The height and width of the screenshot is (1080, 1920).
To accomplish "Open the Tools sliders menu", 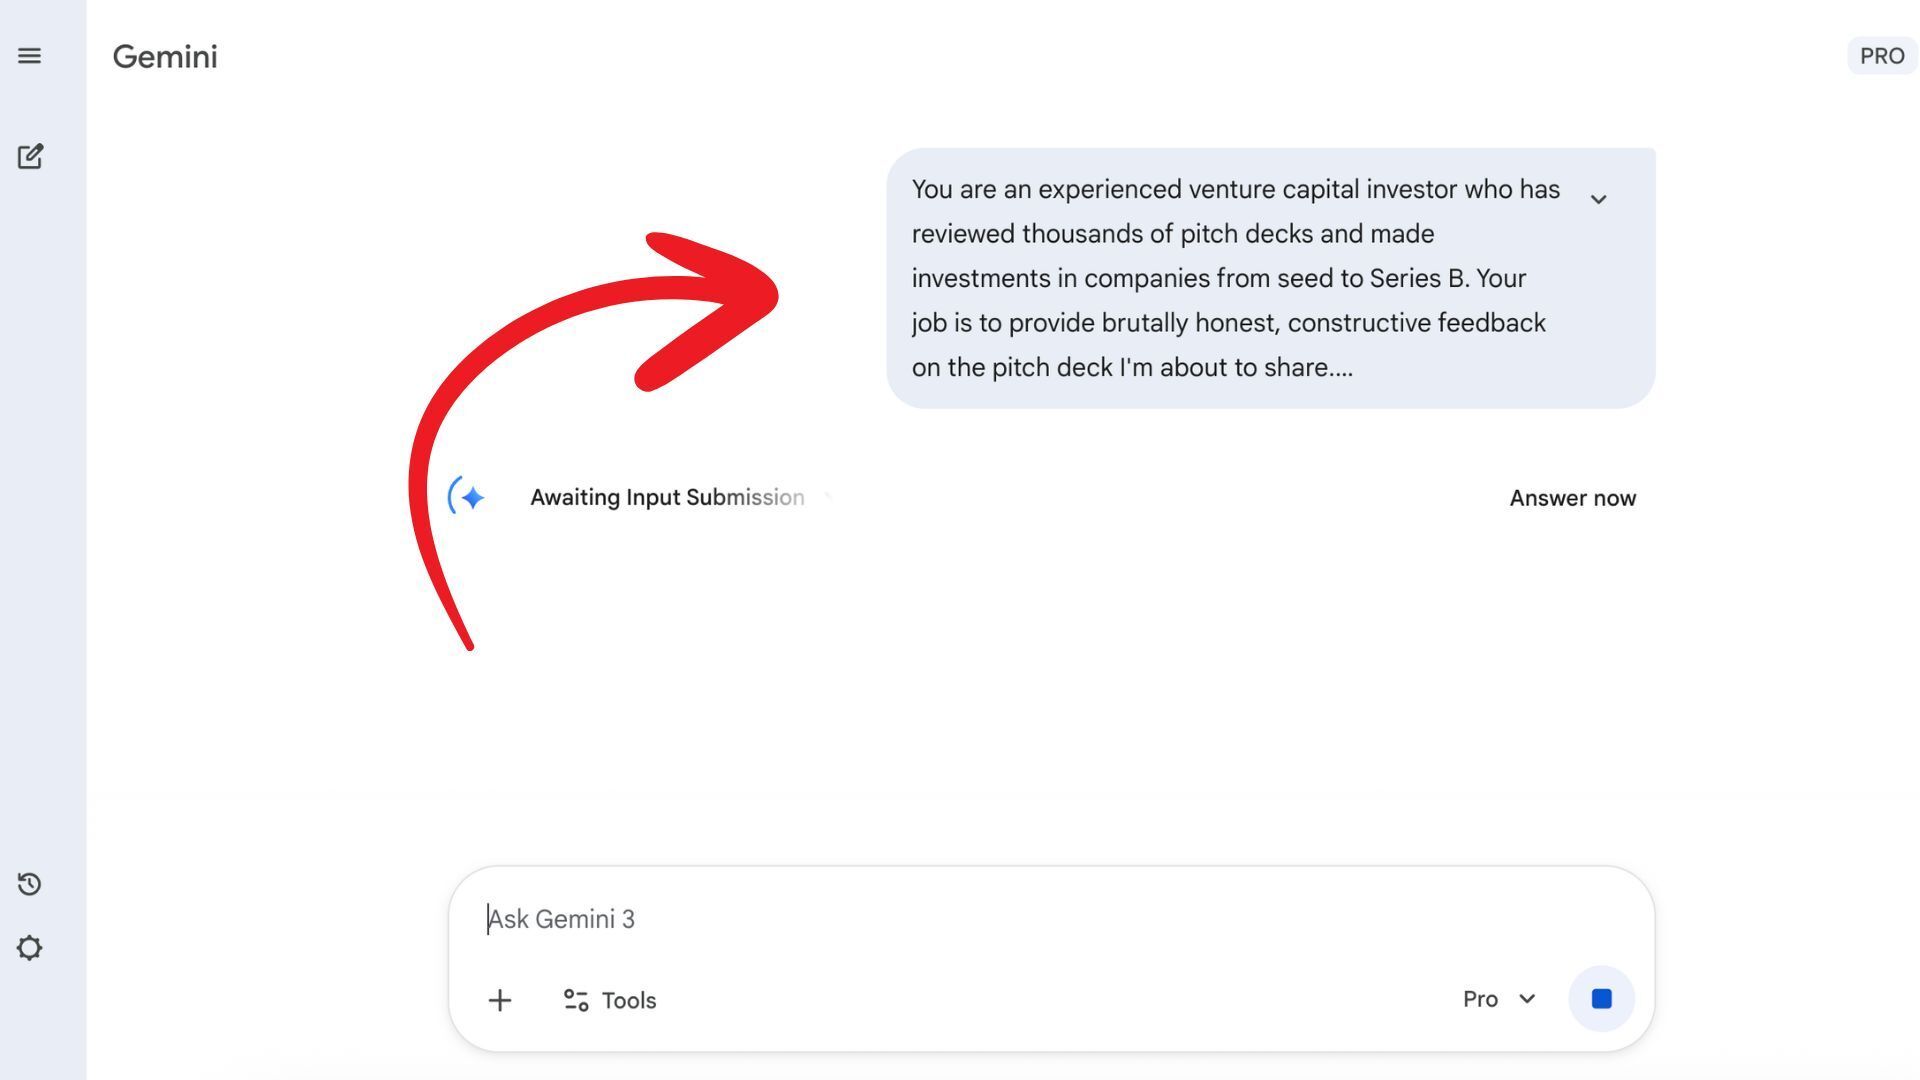I will point(576,1000).
